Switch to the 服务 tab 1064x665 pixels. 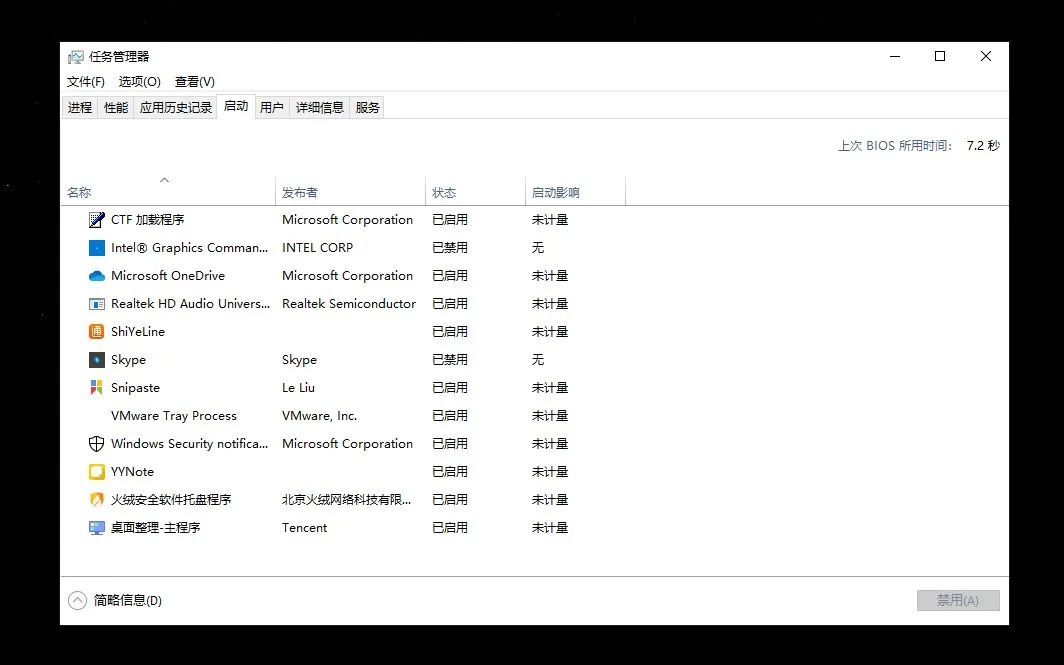pyautogui.click(x=367, y=107)
